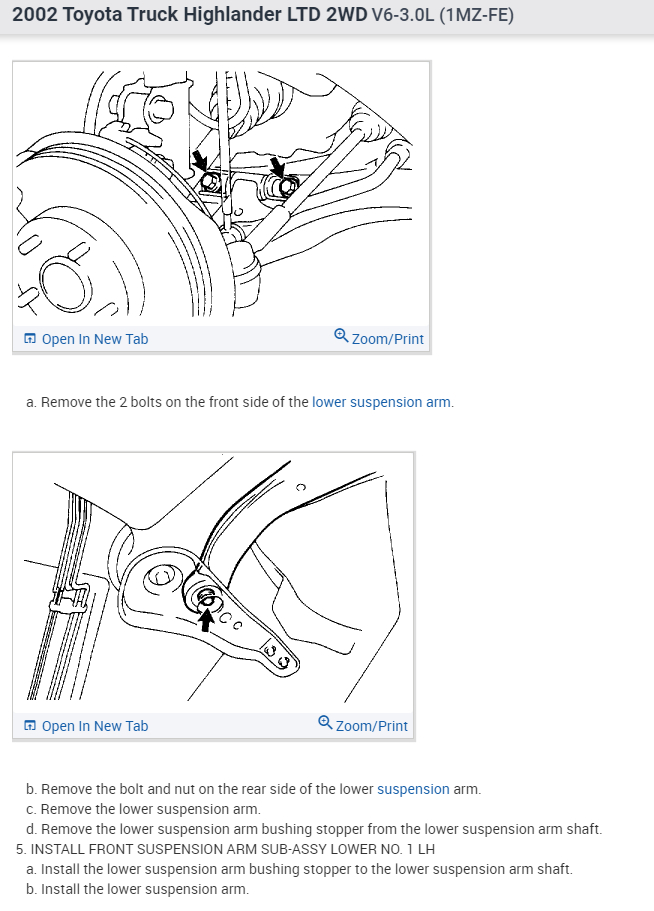Click the magnifier icon under the first diagram
The width and height of the screenshot is (654, 911).
point(341,335)
